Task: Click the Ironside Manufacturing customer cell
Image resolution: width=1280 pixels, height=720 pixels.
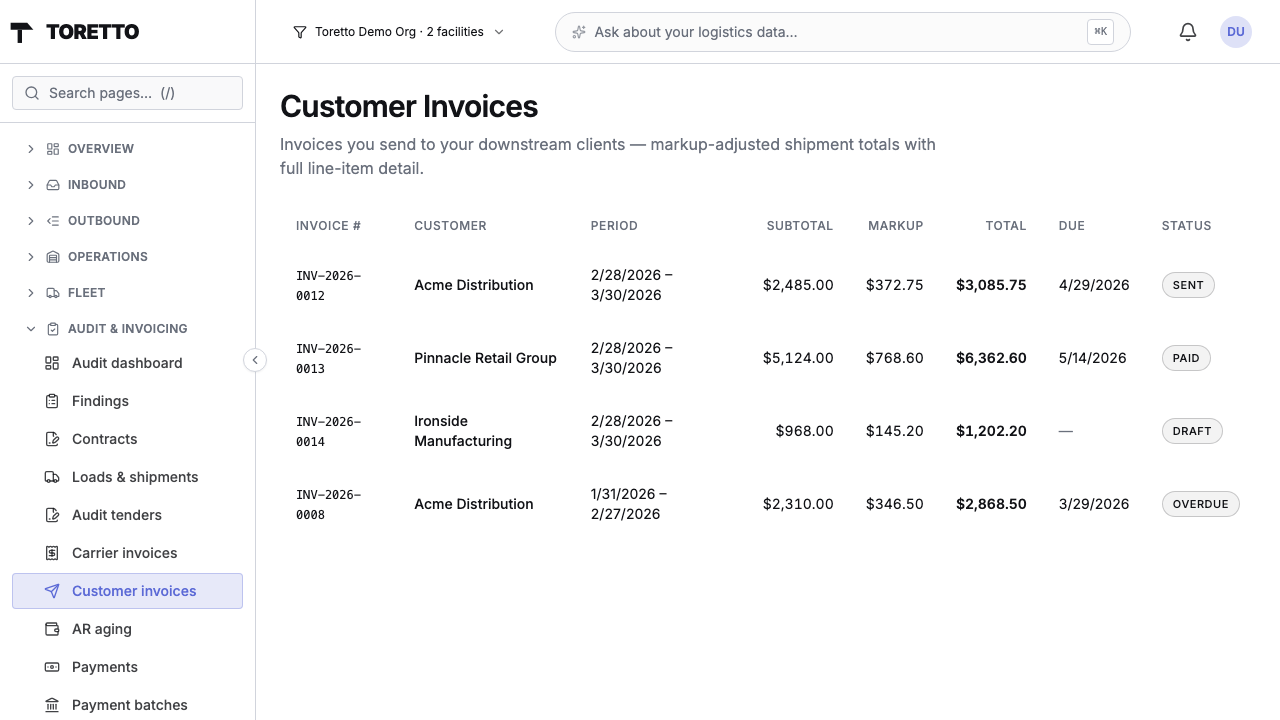Action: click(x=463, y=431)
